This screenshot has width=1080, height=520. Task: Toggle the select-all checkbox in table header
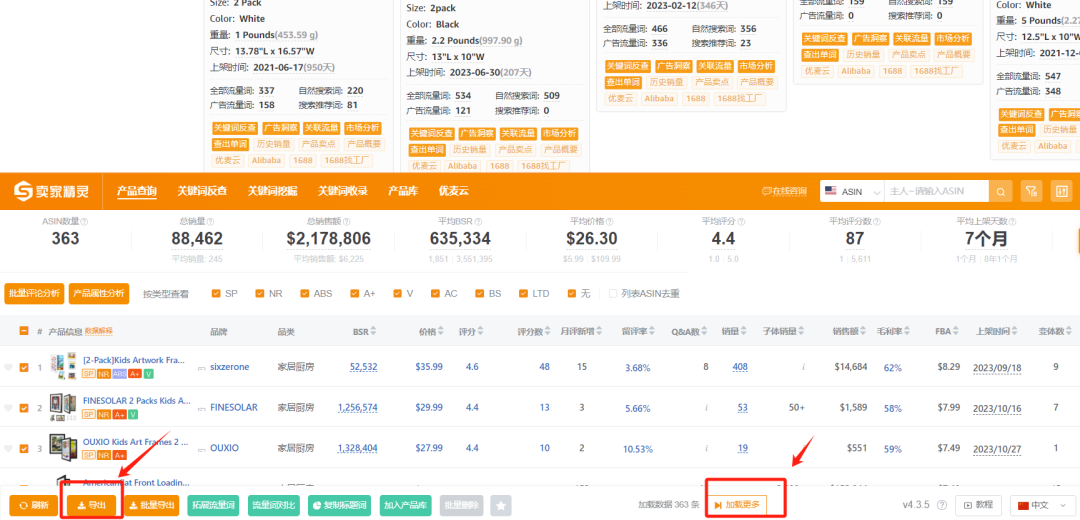[24, 331]
